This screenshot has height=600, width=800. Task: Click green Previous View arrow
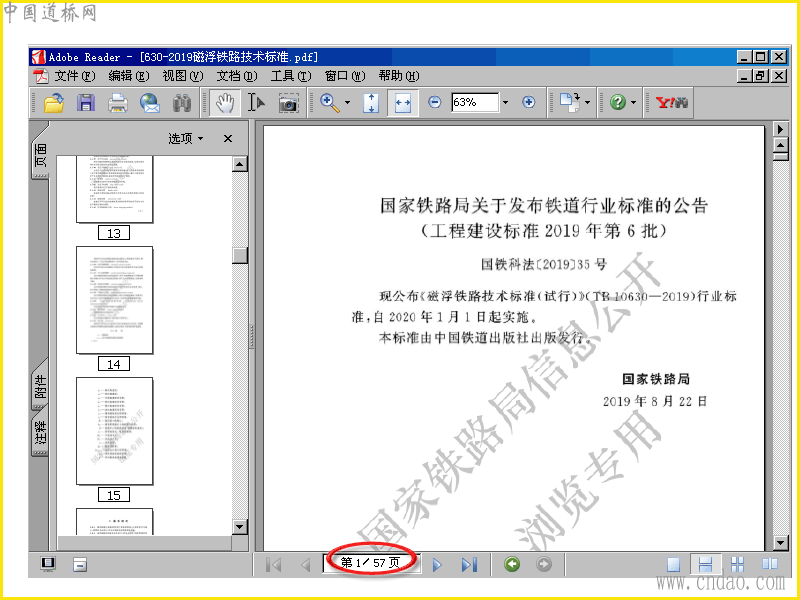pos(512,564)
